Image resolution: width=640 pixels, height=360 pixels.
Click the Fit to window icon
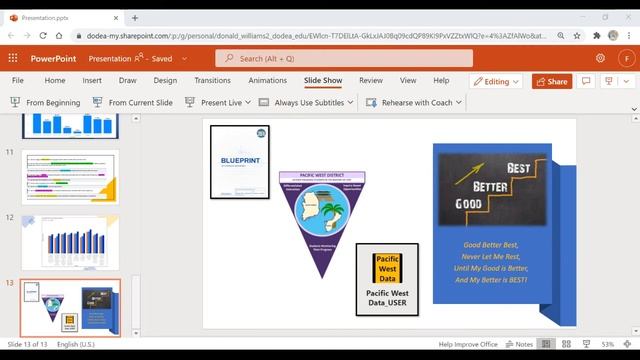[x=628, y=344]
